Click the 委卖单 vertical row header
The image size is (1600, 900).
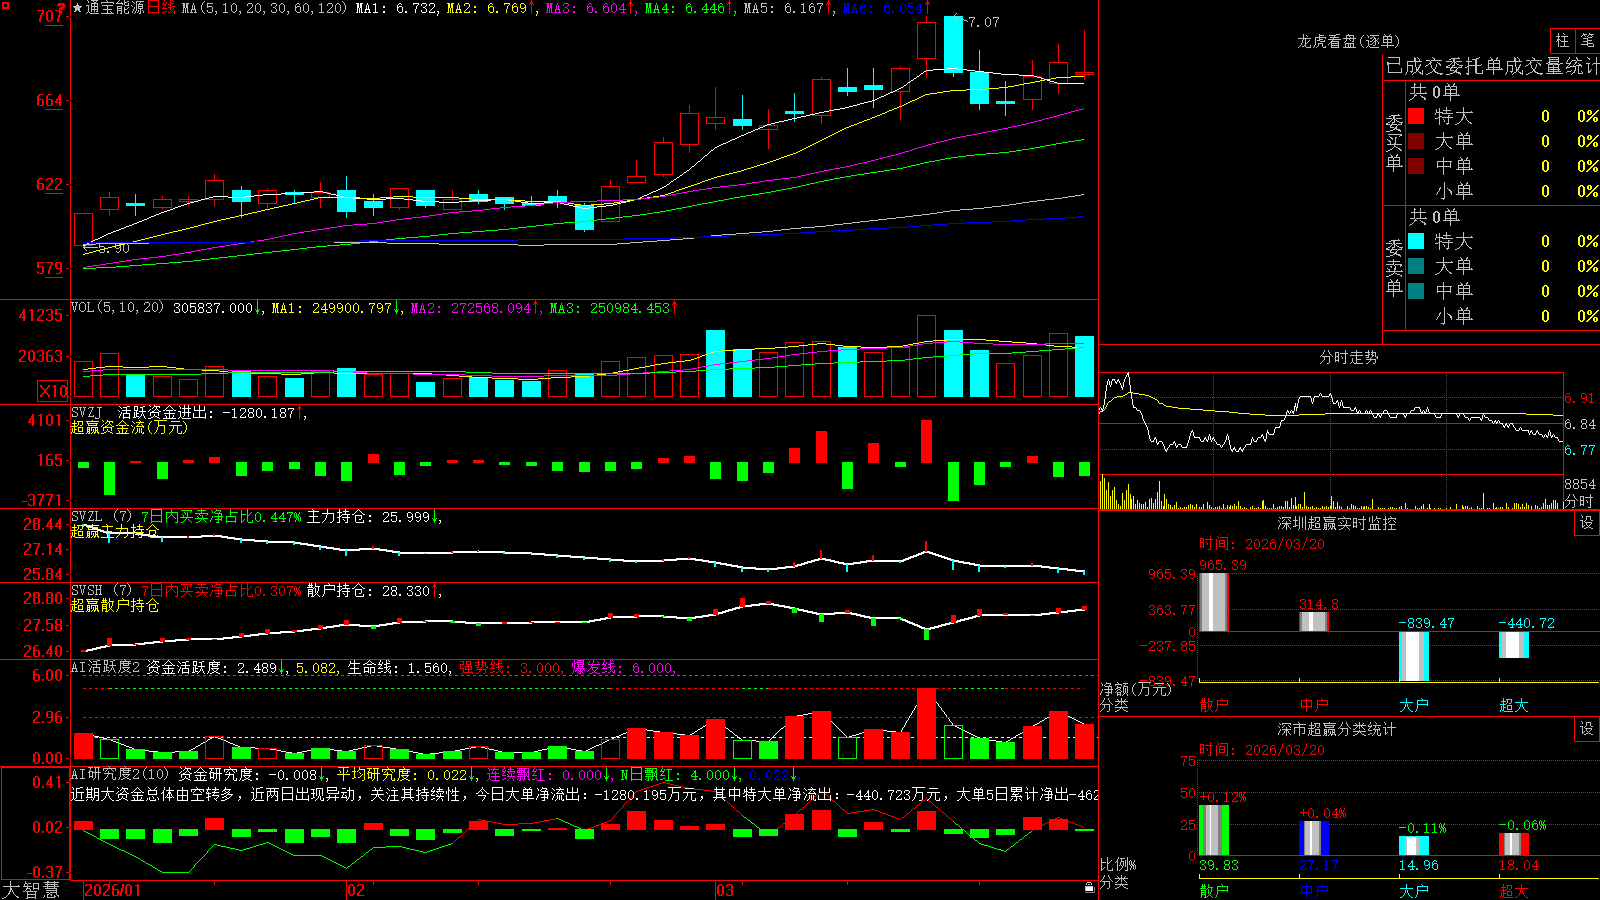(1394, 267)
